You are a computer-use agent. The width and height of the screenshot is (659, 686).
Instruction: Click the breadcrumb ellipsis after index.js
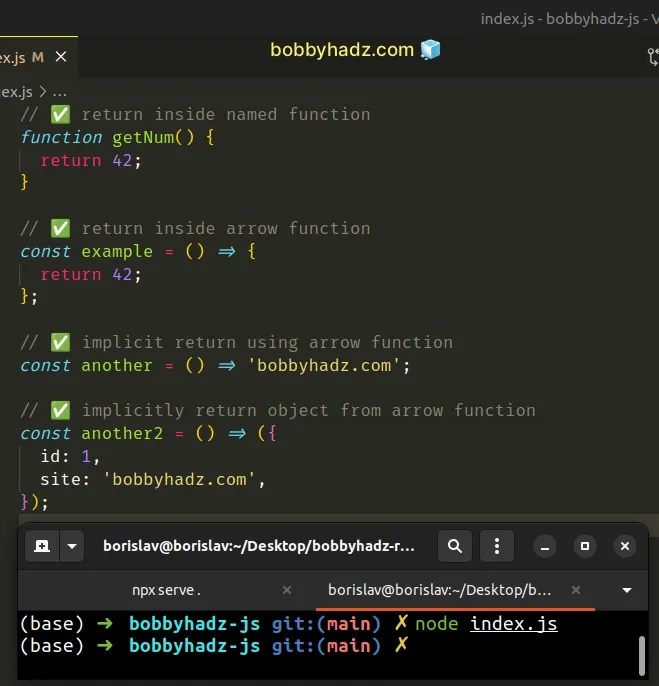[x=60, y=92]
